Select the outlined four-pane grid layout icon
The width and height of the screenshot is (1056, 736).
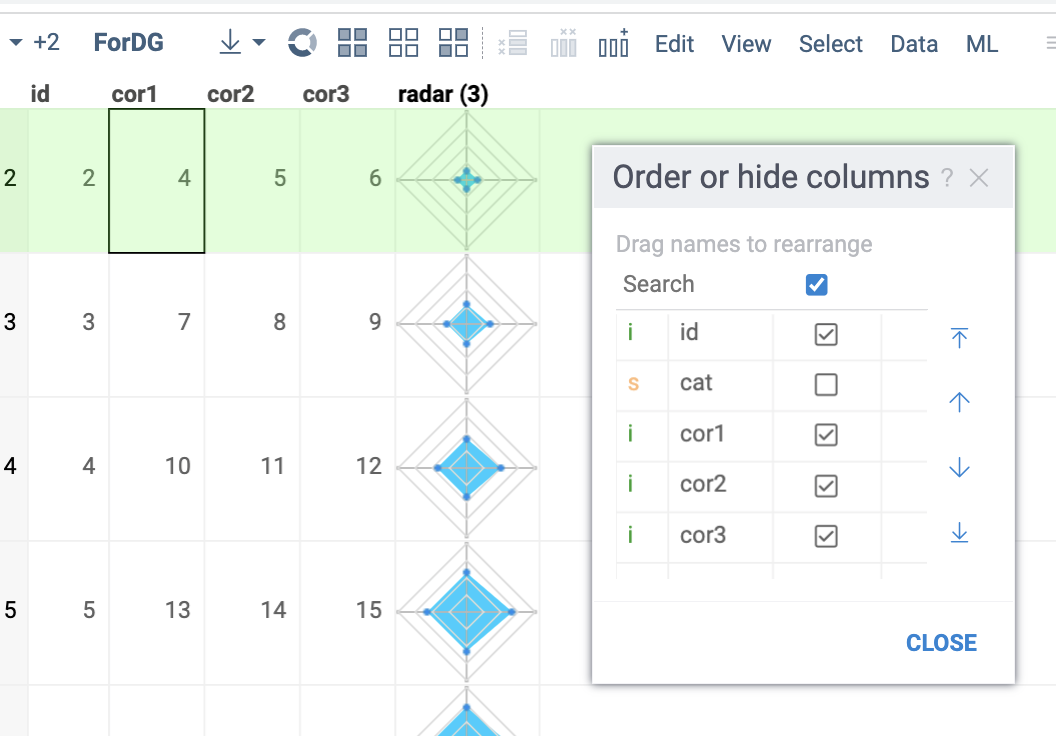tap(403, 43)
